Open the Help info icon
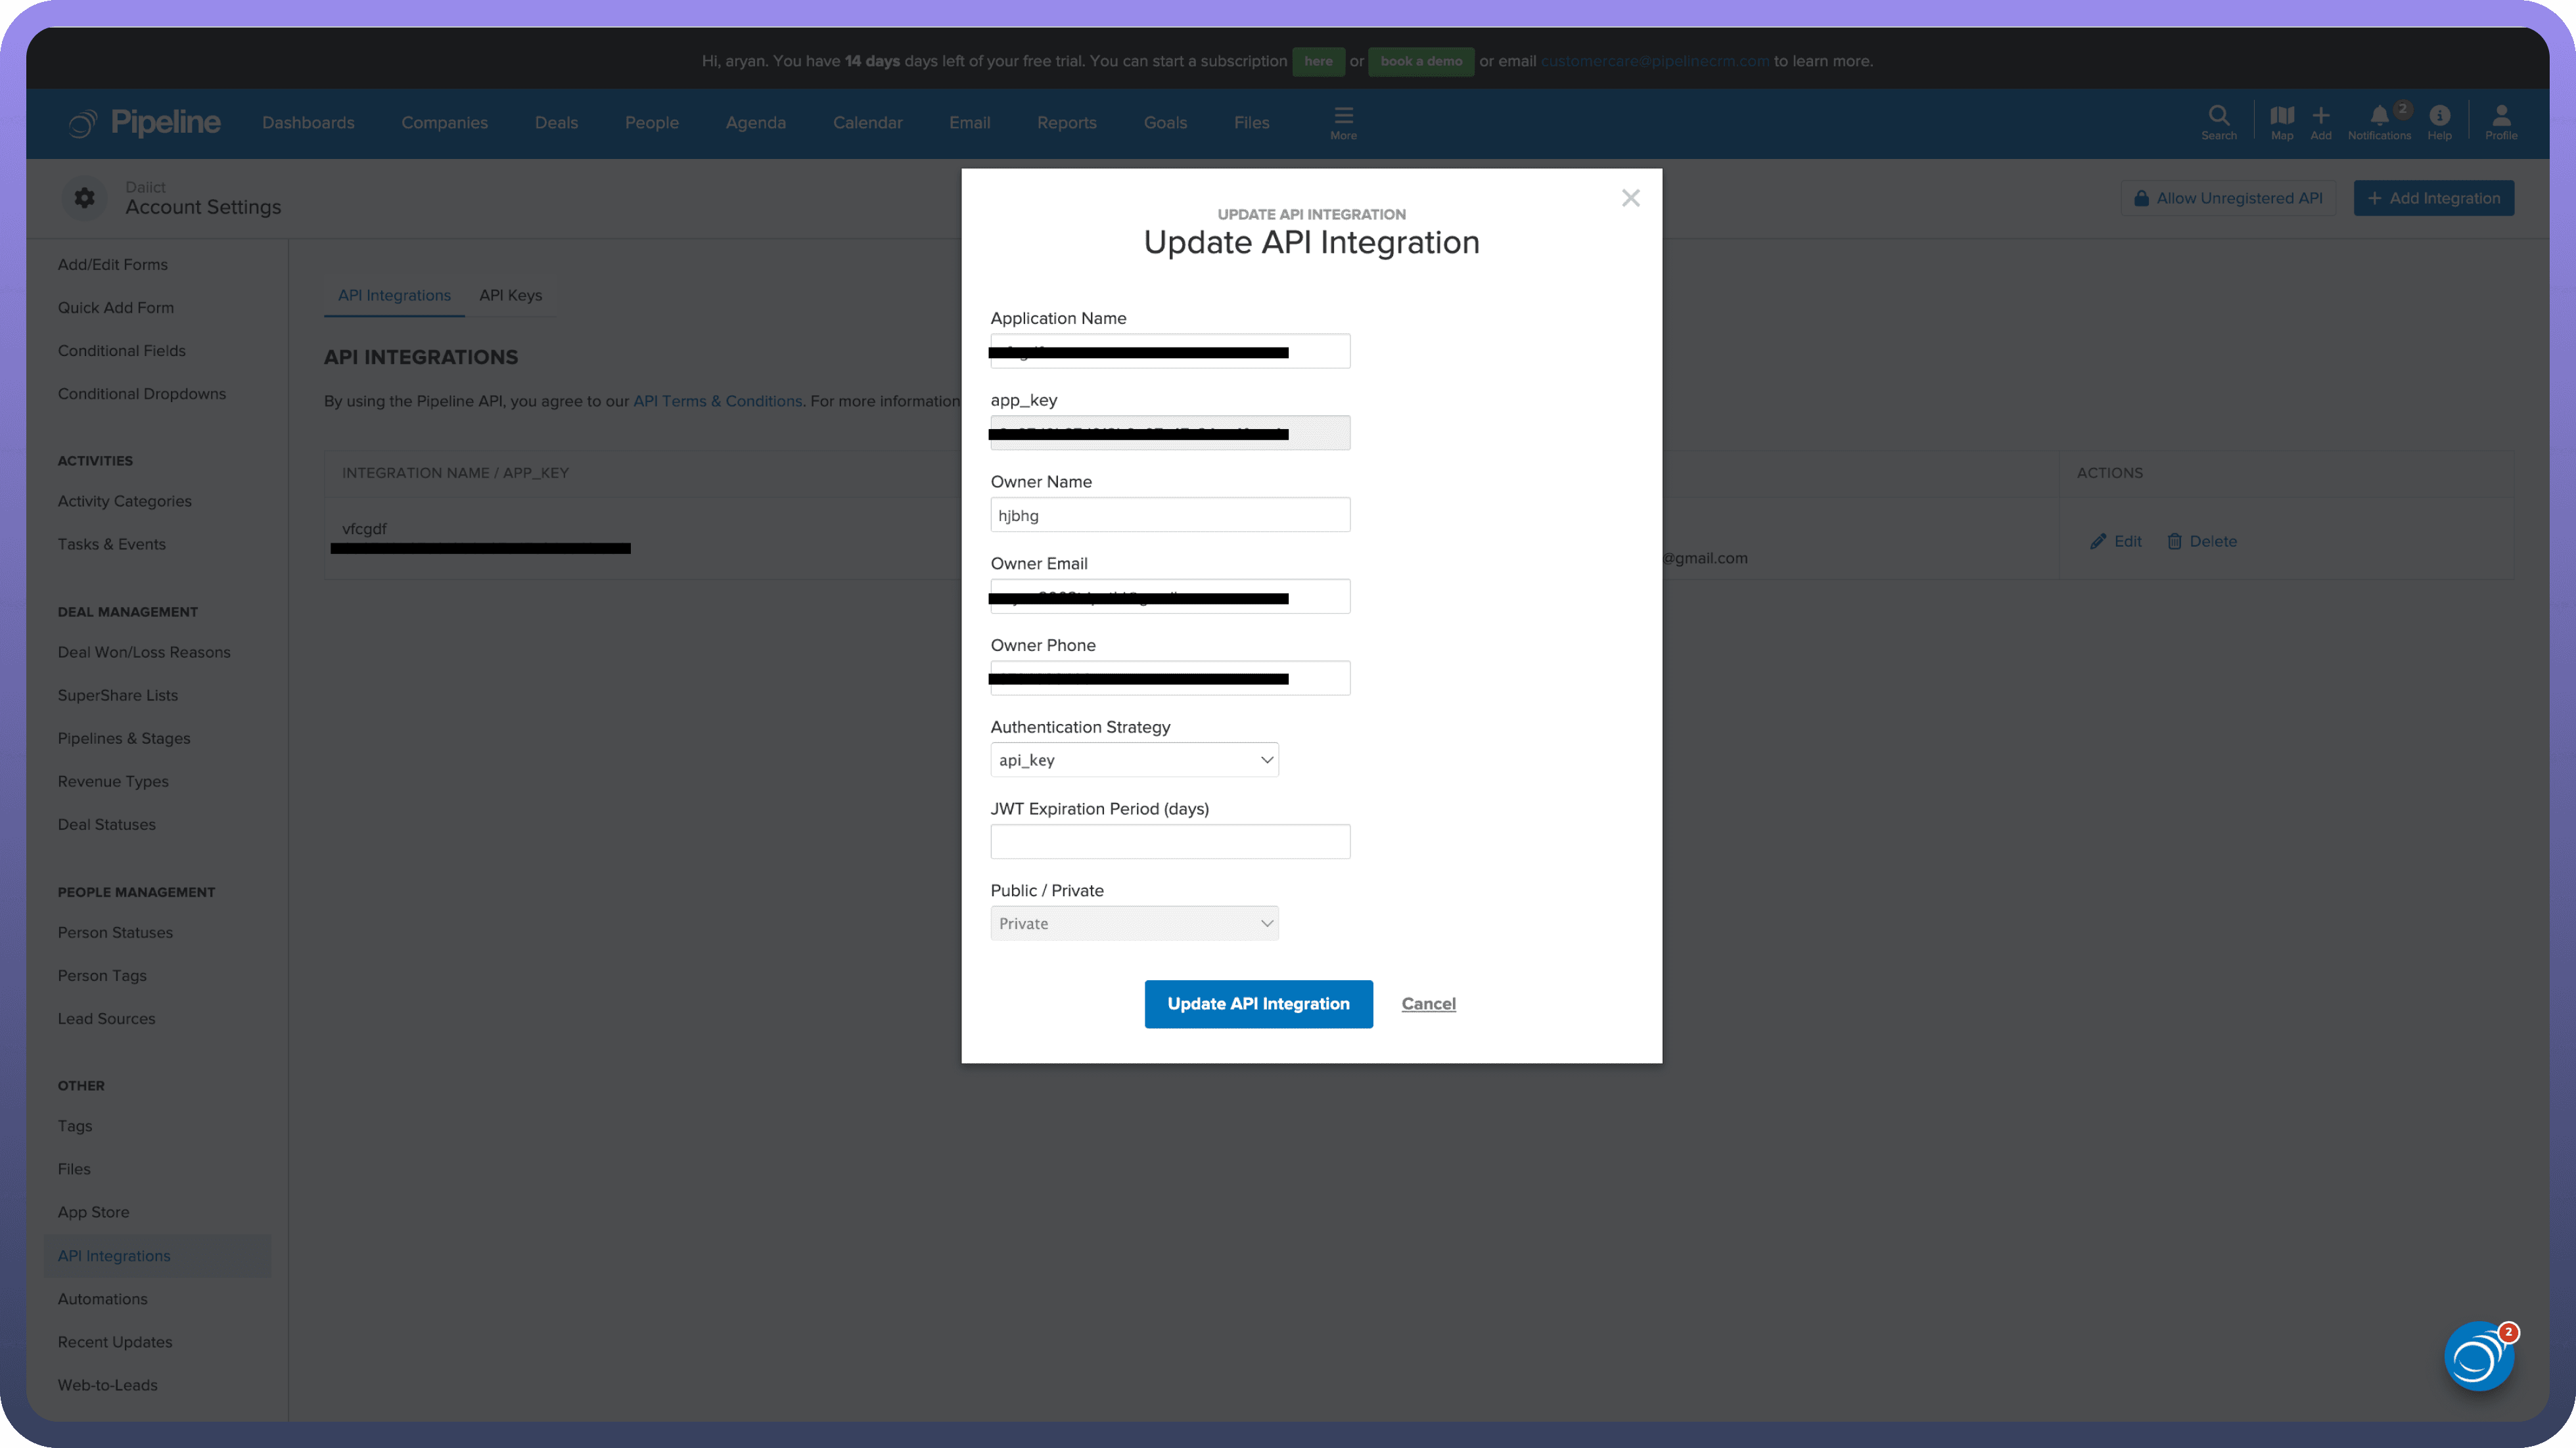The image size is (2576, 1448). (2439, 116)
